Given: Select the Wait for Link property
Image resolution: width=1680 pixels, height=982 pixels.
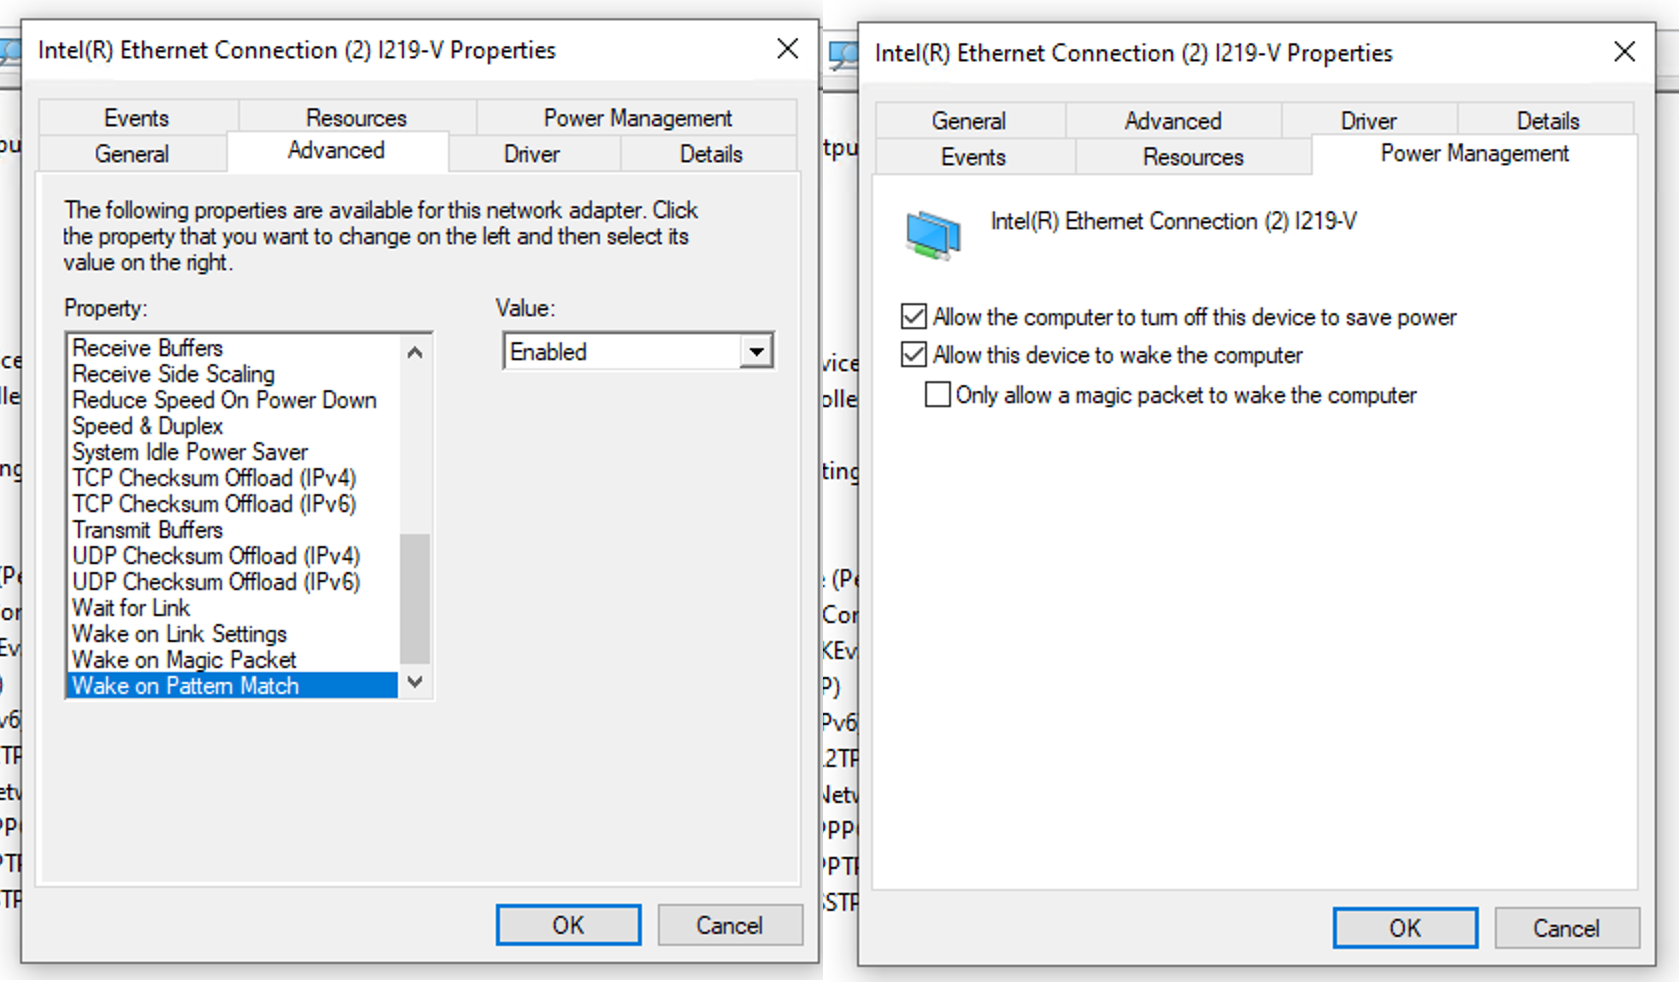Looking at the screenshot, I should pos(130,608).
